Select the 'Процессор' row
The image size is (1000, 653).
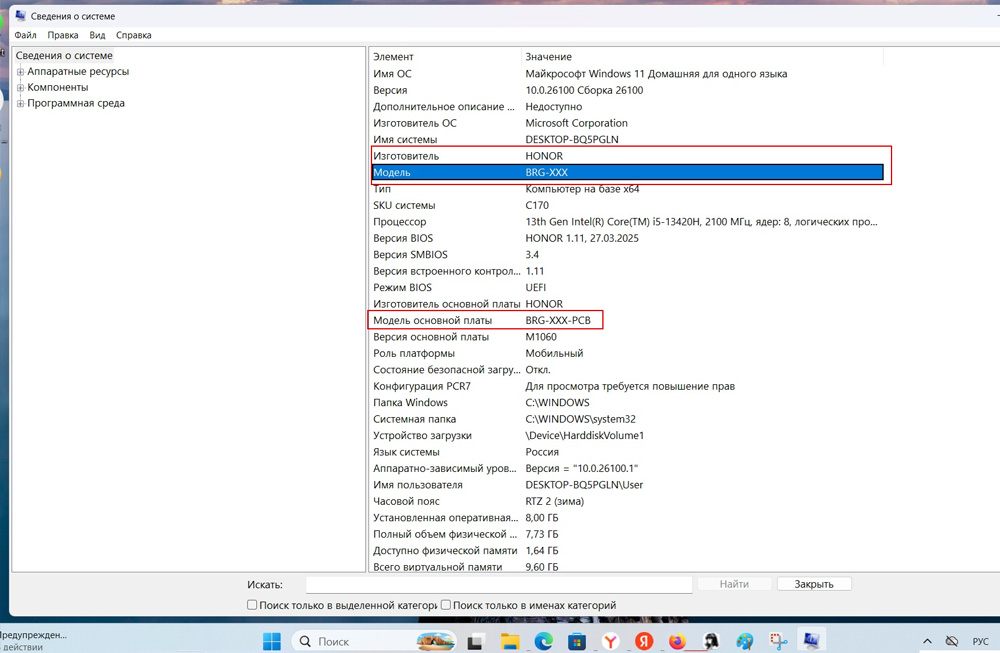(628, 222)
